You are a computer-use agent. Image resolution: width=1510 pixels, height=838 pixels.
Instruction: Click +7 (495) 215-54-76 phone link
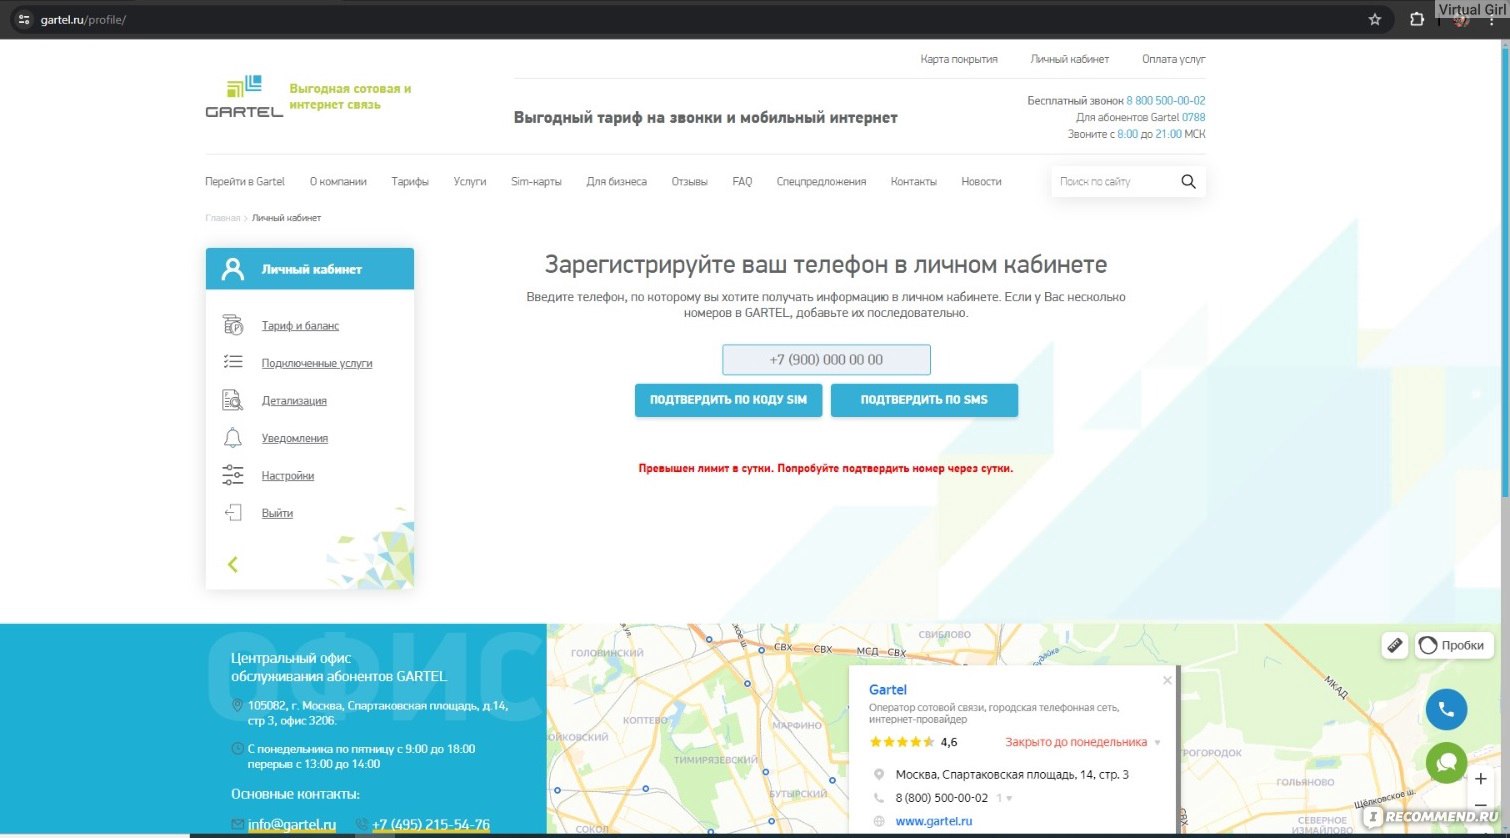click(431, 824)
